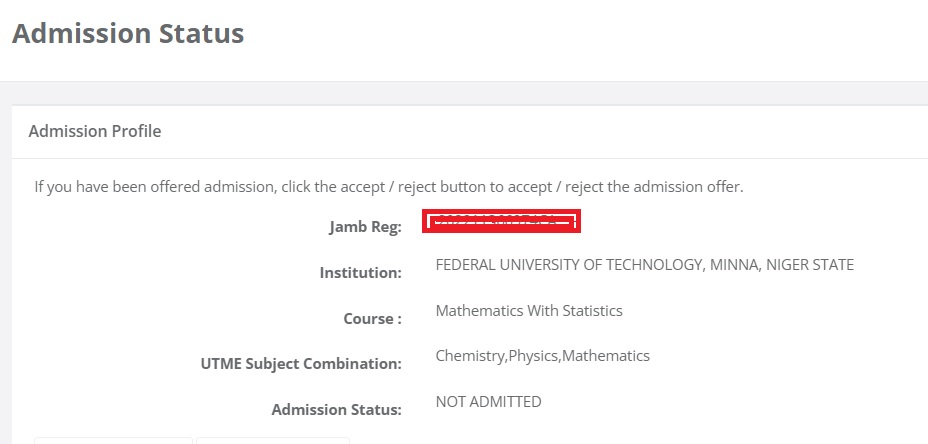Click the Course field label

[372, 319]
